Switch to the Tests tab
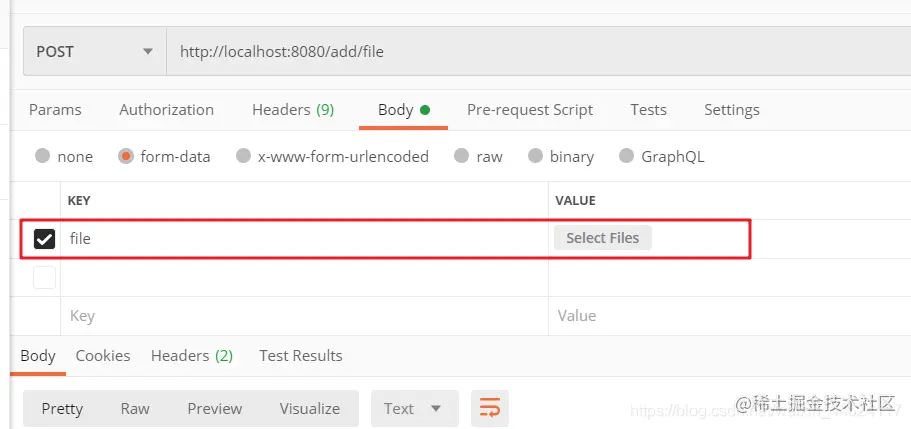 point(648,110)
